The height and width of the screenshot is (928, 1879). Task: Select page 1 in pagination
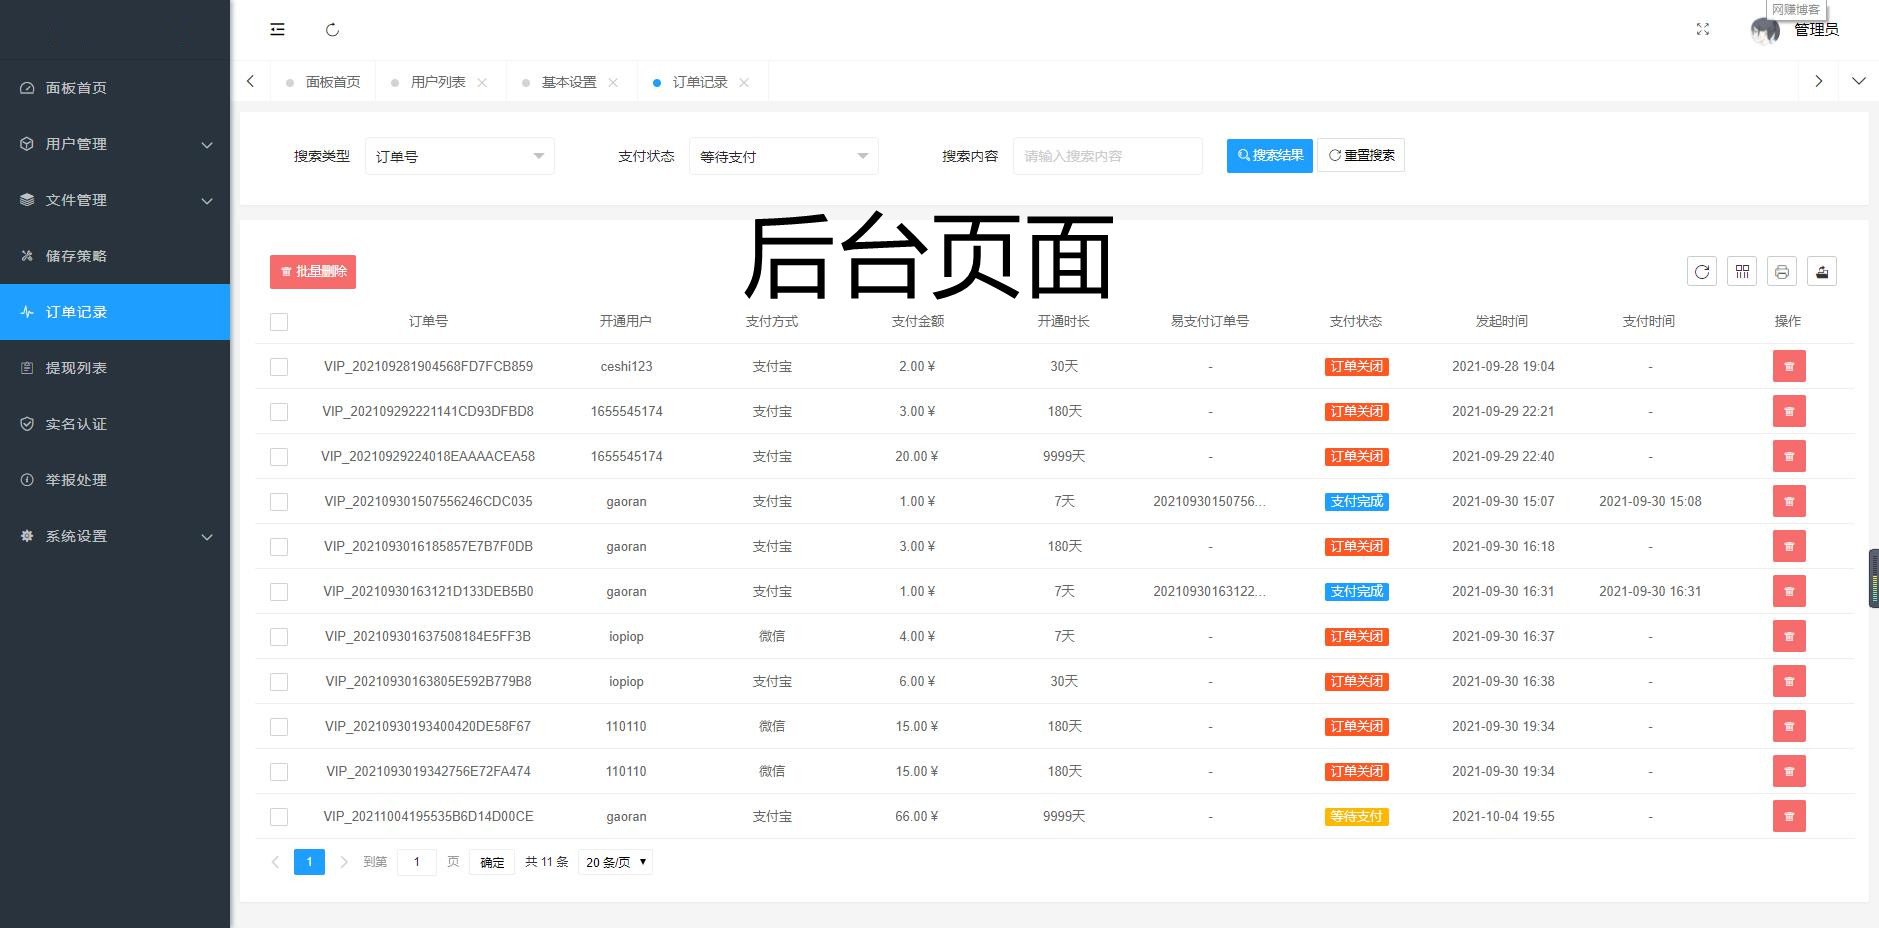coord(309,861)
